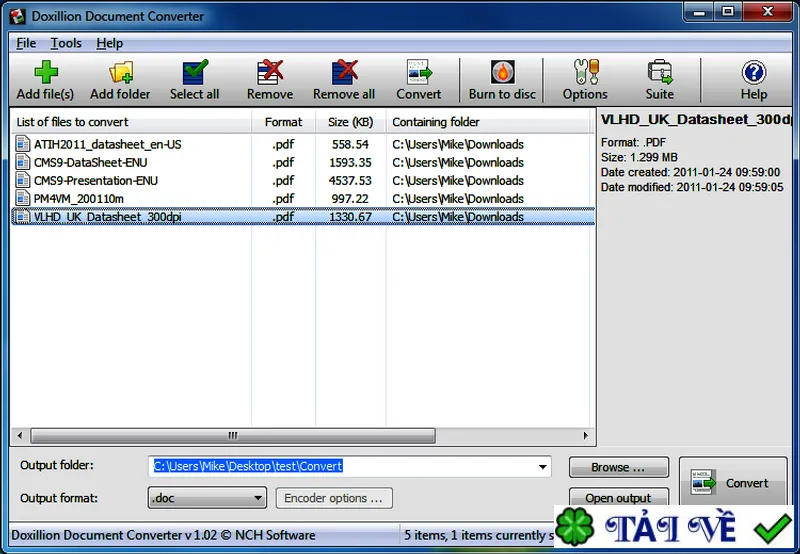Select the ATIH2011_datasheet_en-US file name
Viewport: 800px width, 554px height.
pyautogui.click(x=108, y=144)
